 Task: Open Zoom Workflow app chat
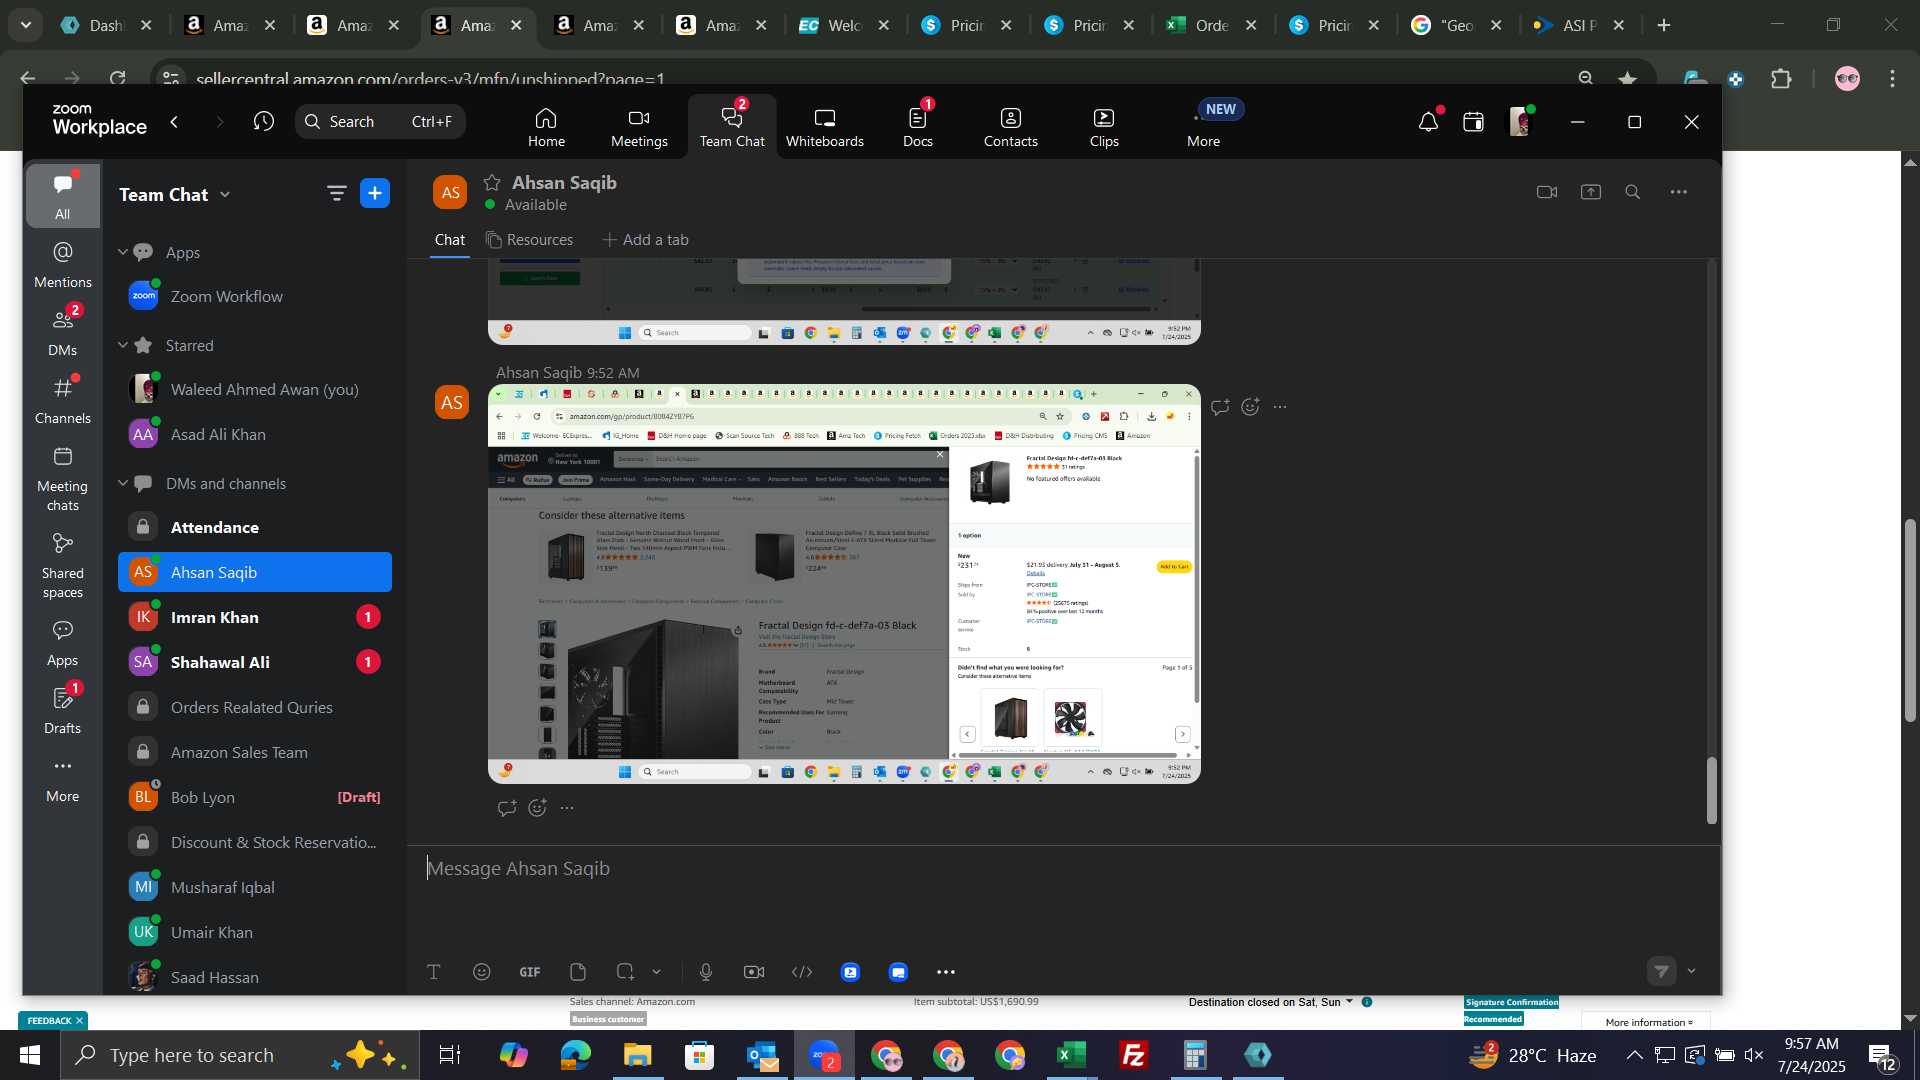tap(254, 296)
